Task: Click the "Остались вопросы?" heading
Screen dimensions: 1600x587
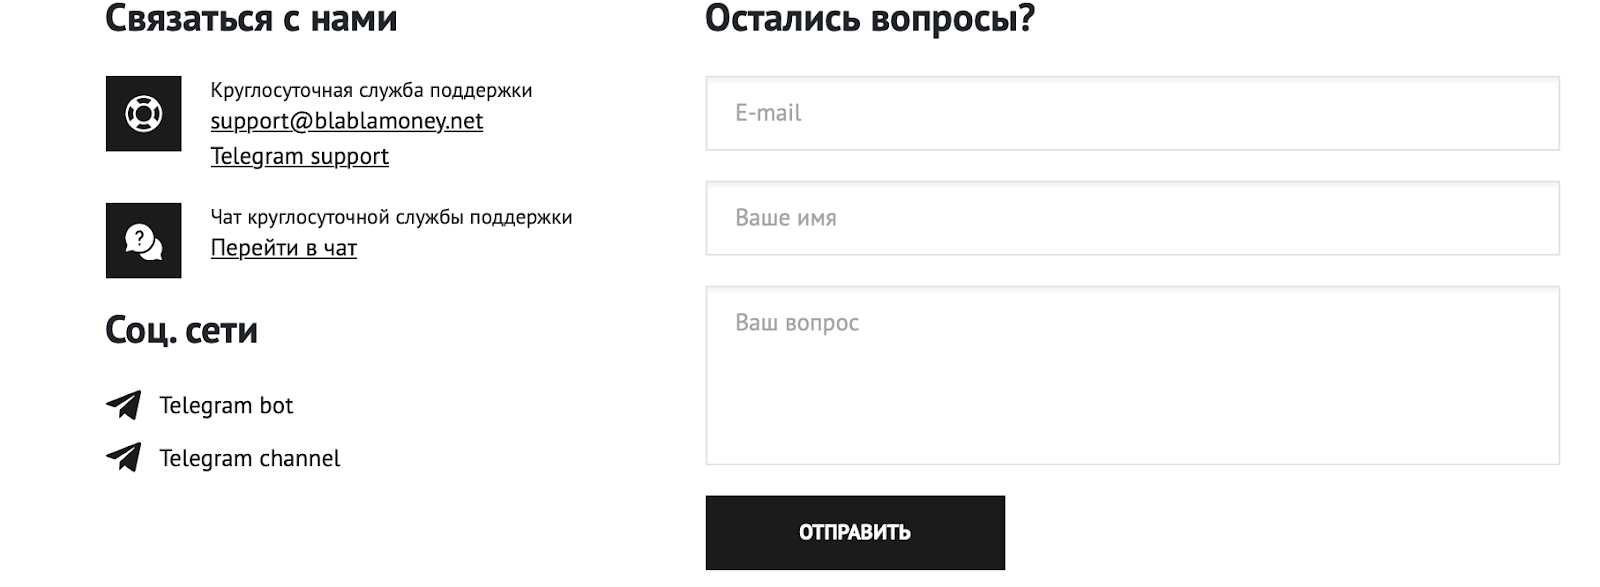Action: (x=869, y=19)
